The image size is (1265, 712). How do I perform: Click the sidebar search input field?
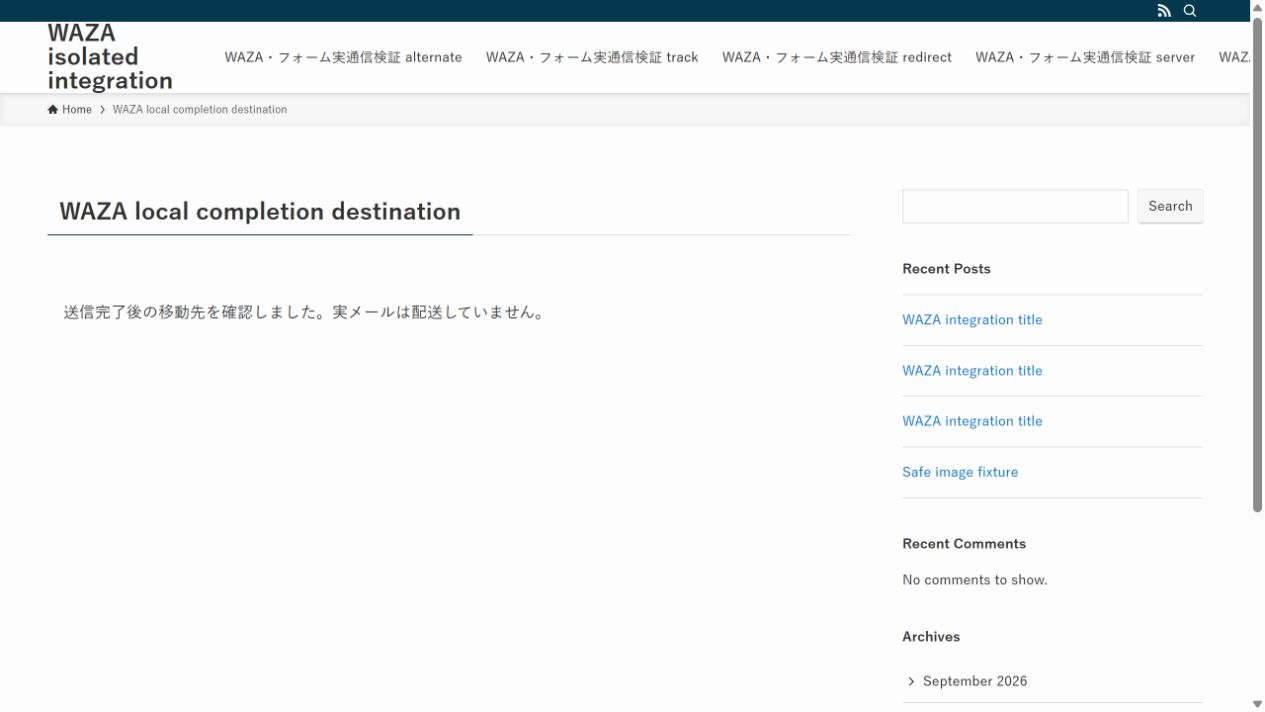coord(1015,206)
